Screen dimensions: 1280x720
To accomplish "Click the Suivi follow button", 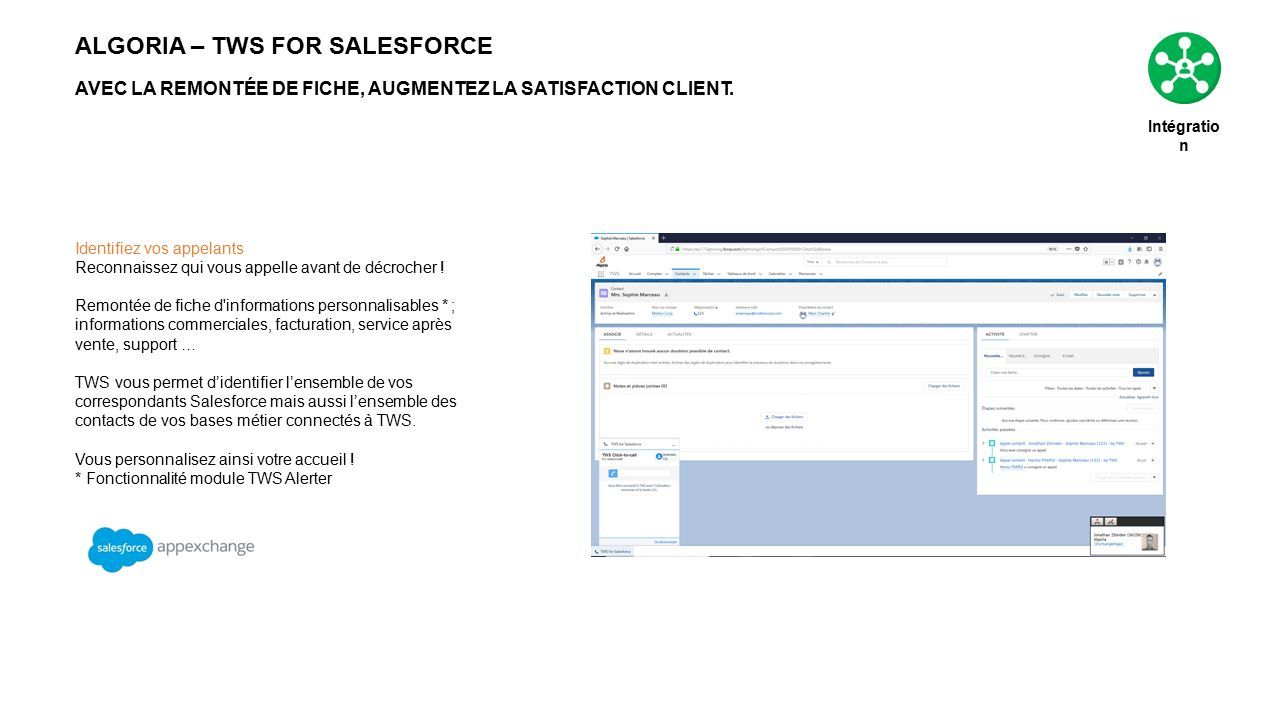I will point(1059,295).
